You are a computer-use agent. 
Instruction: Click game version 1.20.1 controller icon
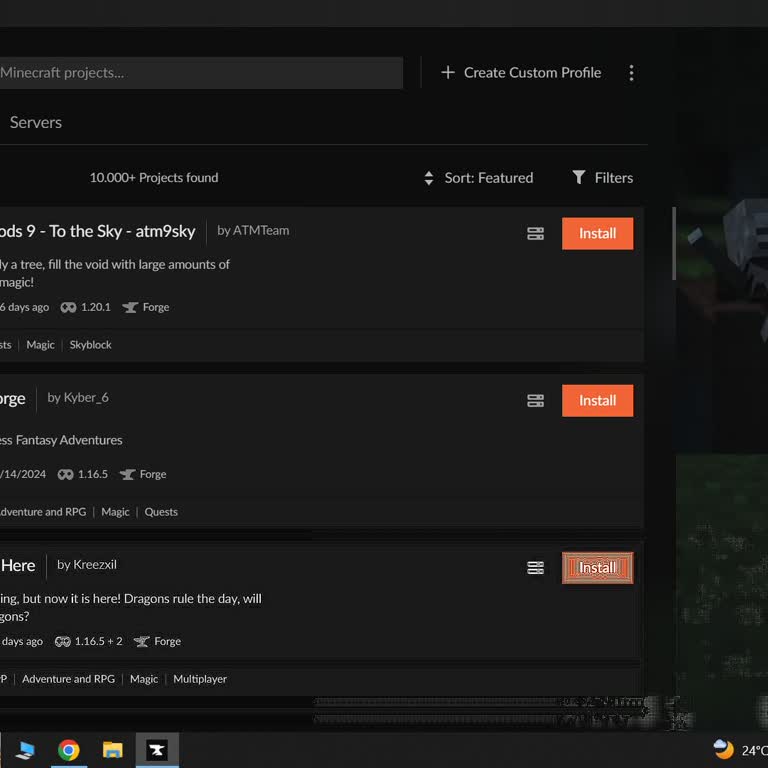68,307
